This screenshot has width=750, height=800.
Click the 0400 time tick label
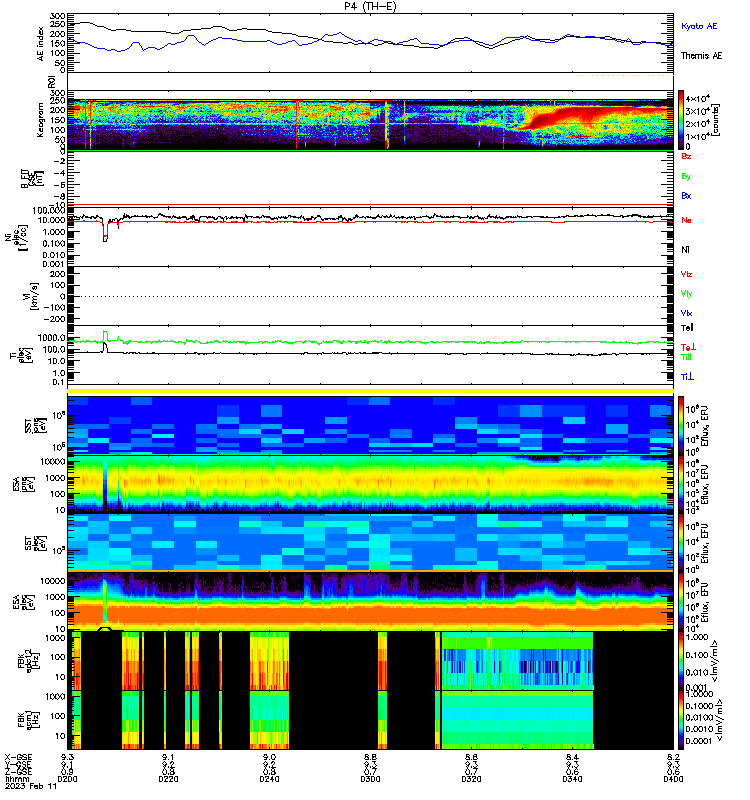[673, 779]
